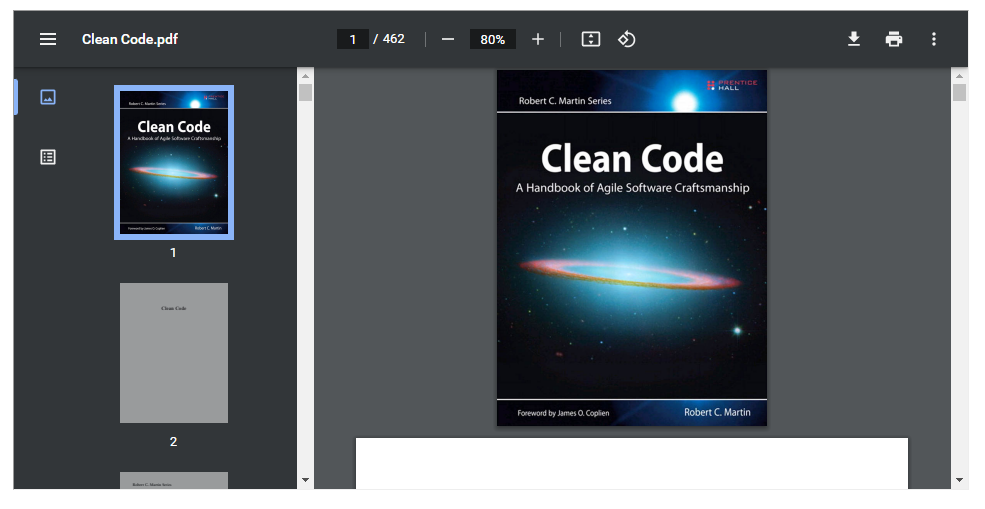Open the more actions three-dot menu
The width and height of the screenshot is (985, 509).
tap(934, 39)
